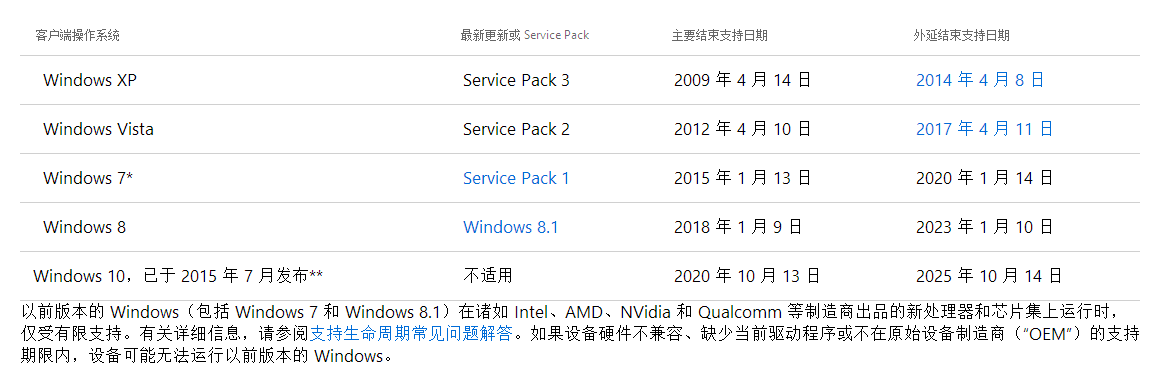Click the 不适用 cell
Screen dimensions: 1150x387
488,276
